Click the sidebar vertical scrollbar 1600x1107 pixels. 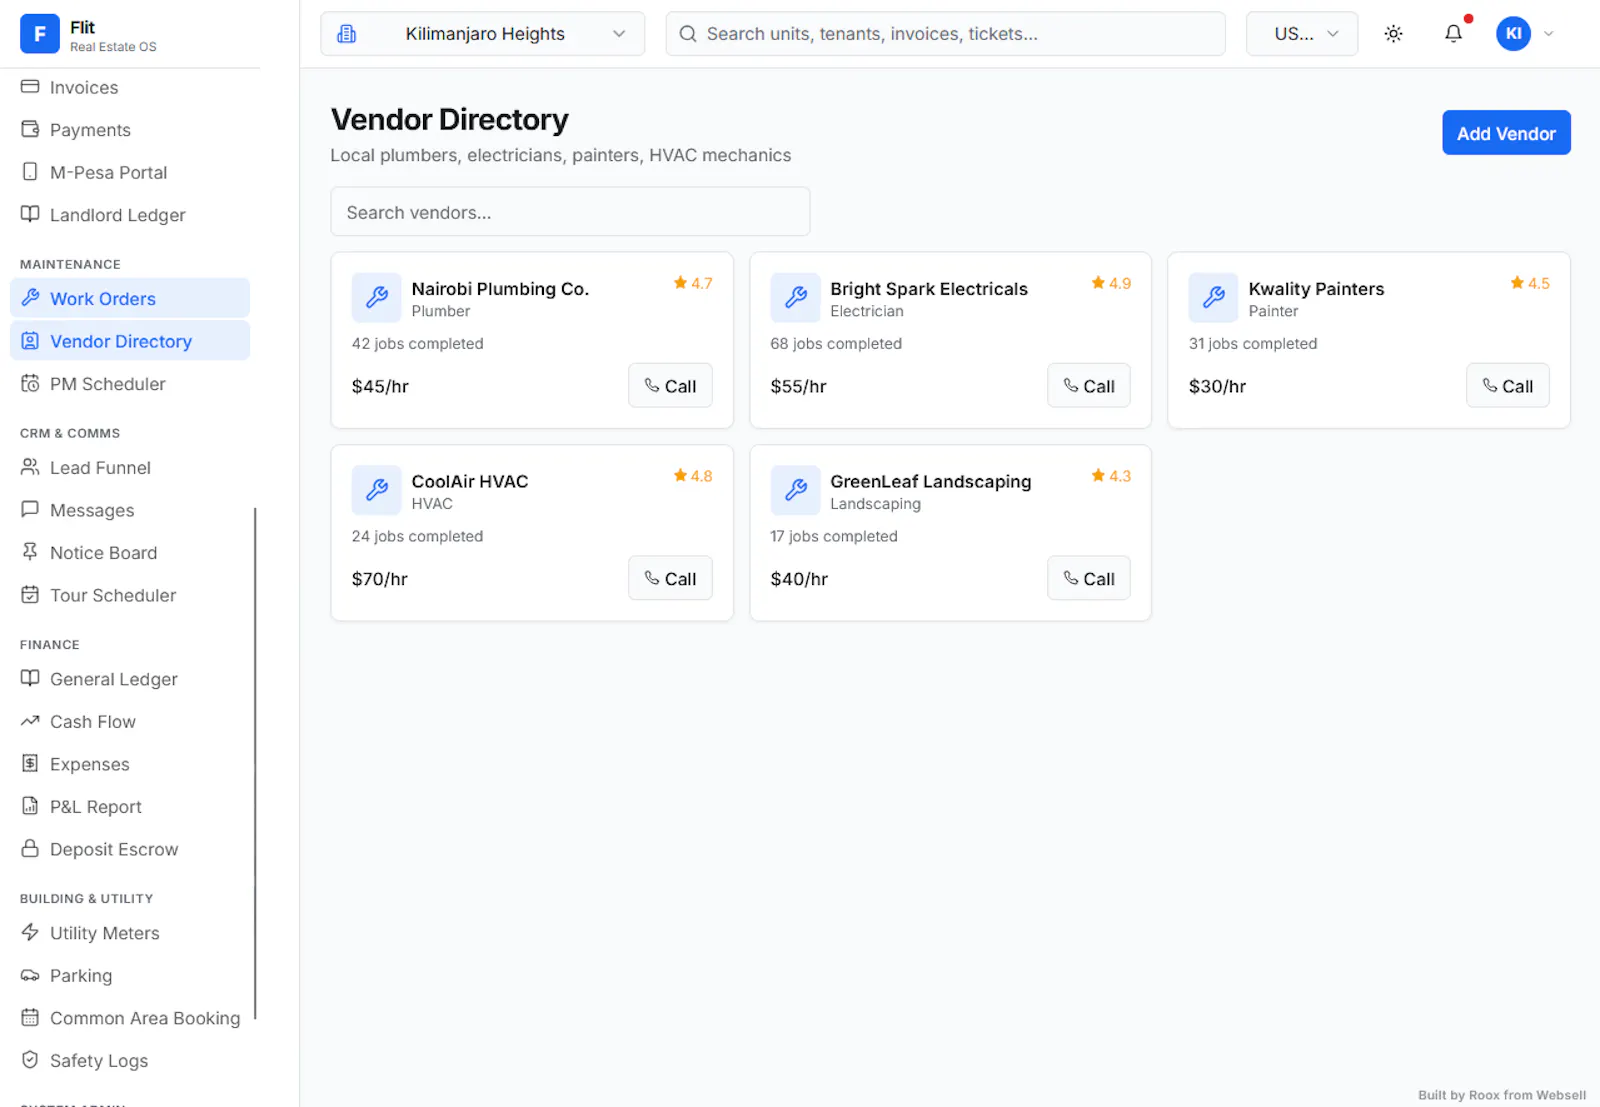[256, 763]
